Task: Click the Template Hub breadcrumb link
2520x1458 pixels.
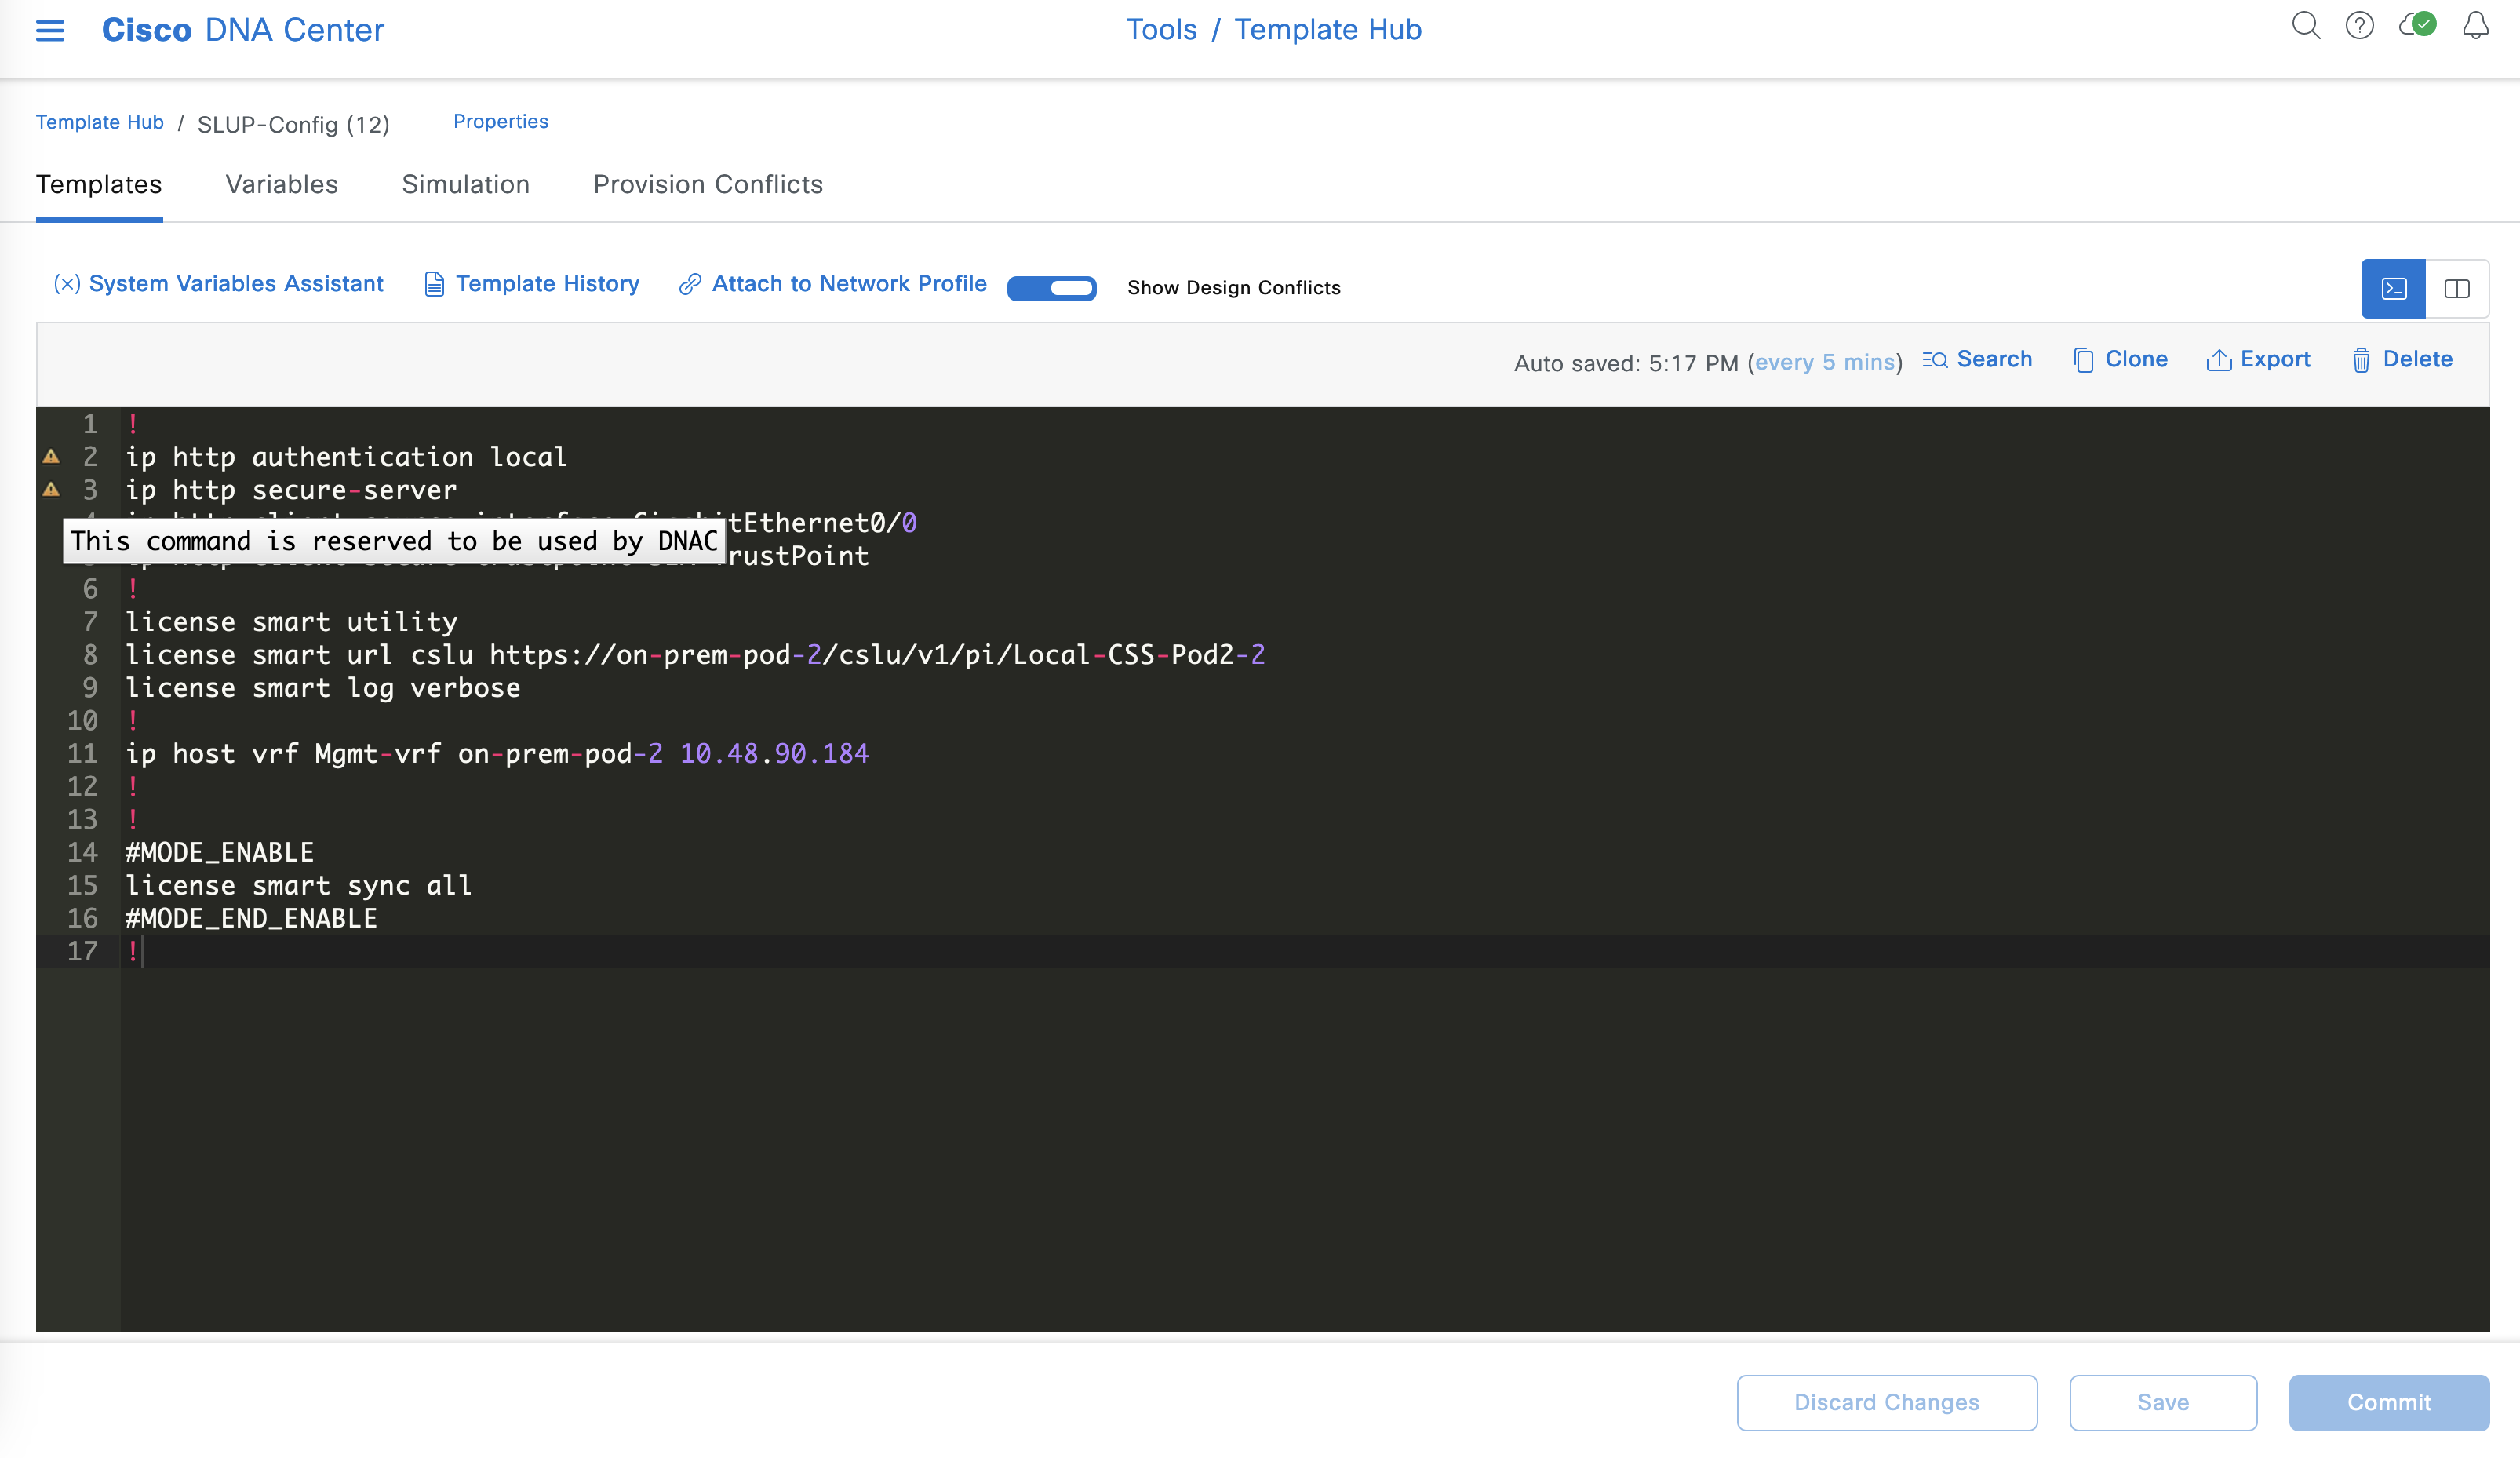Action: 100,122
